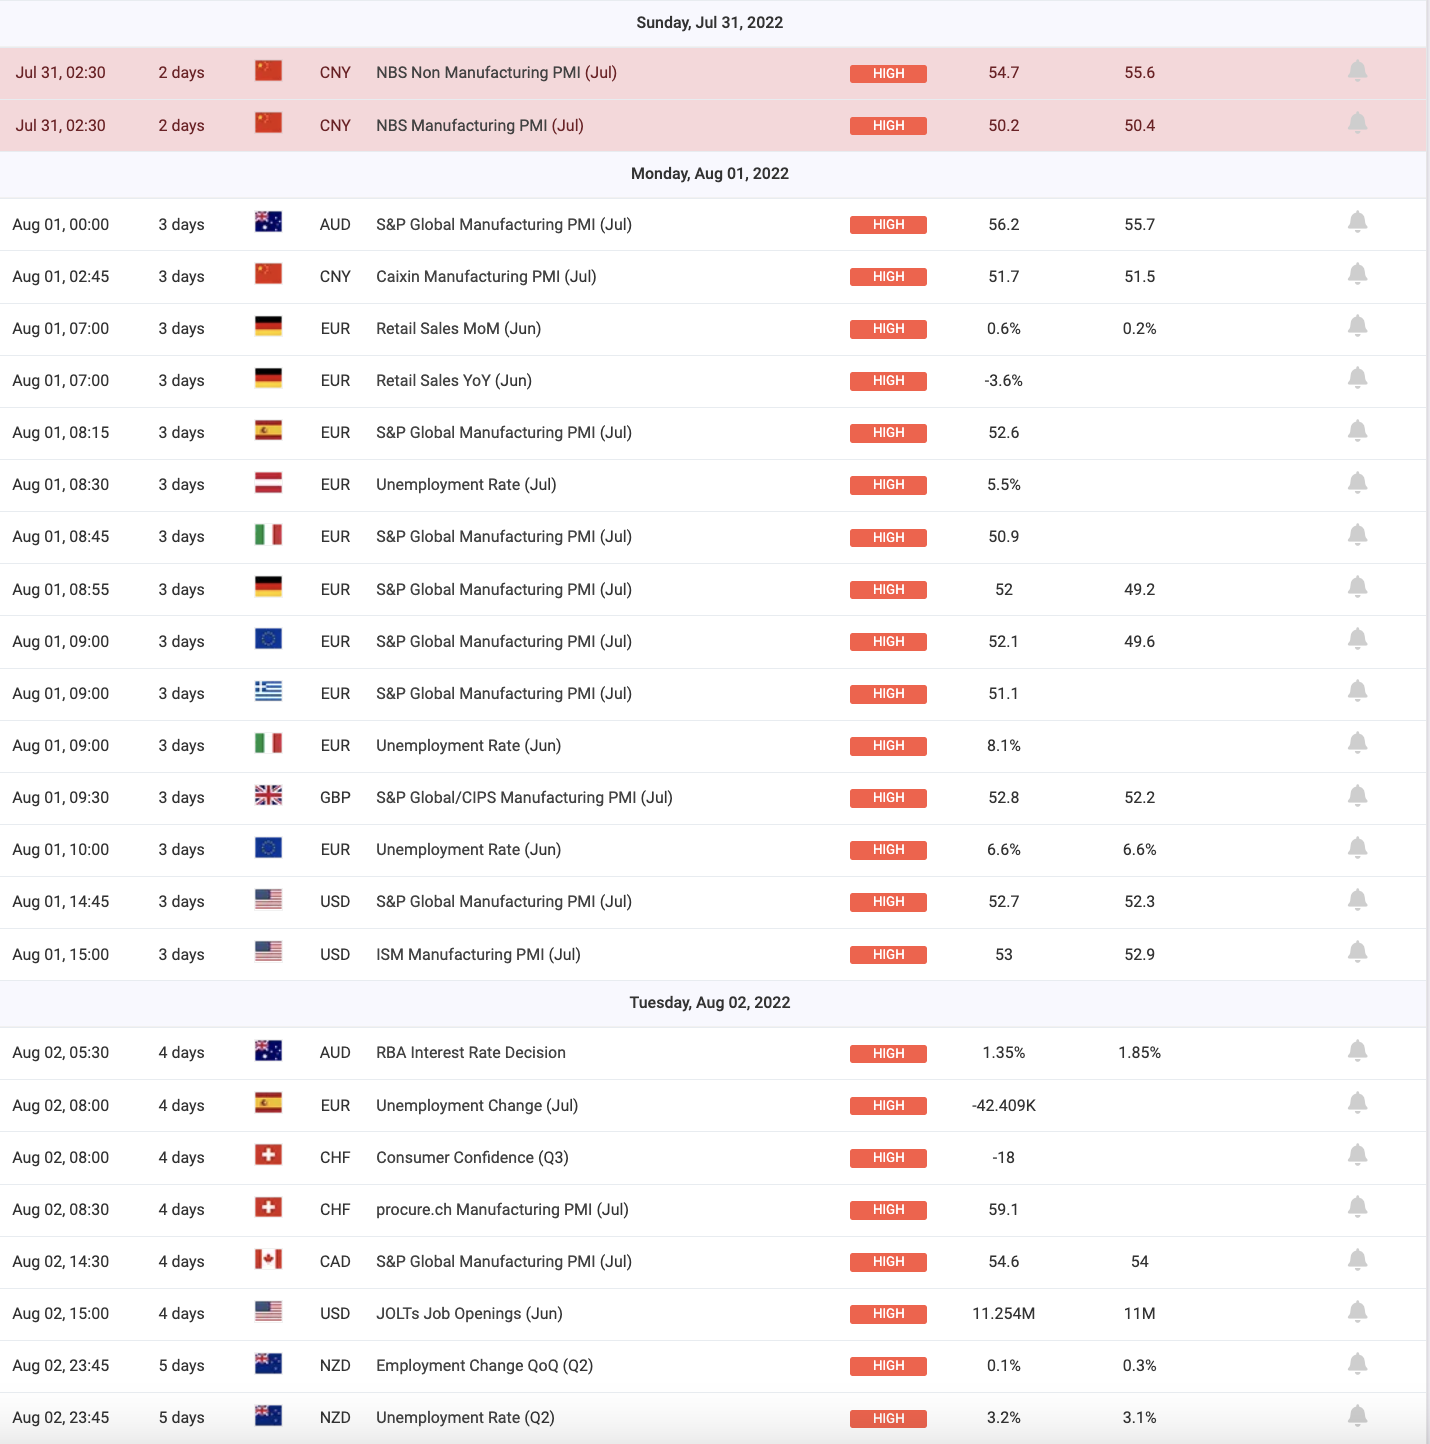This screenshot has height=1444, width=1430.
Task: Select Monday, Aug 01, 2022 date header
Action: pyautogui.click(x=710, y=174)
